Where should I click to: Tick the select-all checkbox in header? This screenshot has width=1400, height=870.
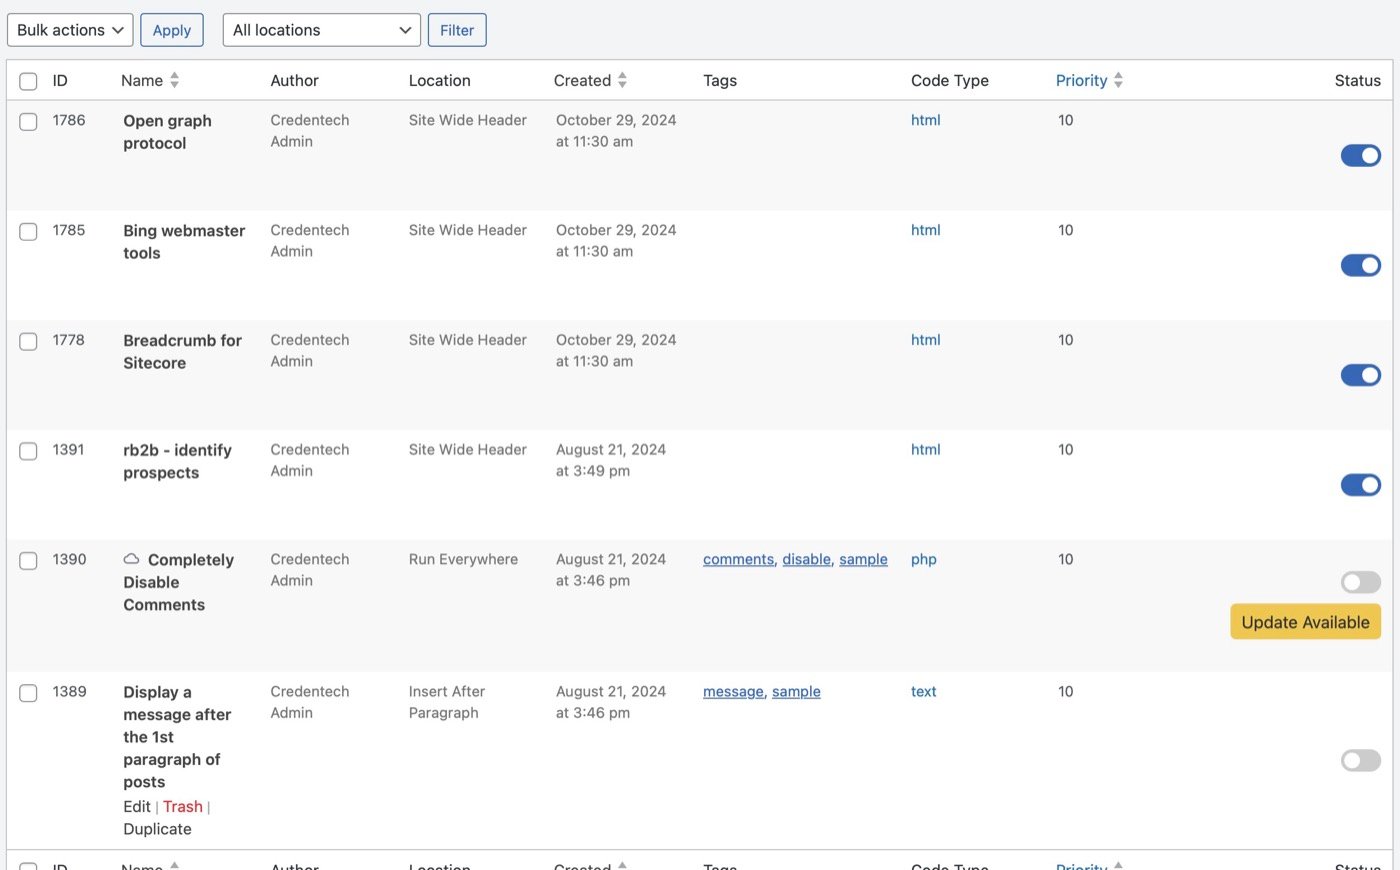(28, 81)
